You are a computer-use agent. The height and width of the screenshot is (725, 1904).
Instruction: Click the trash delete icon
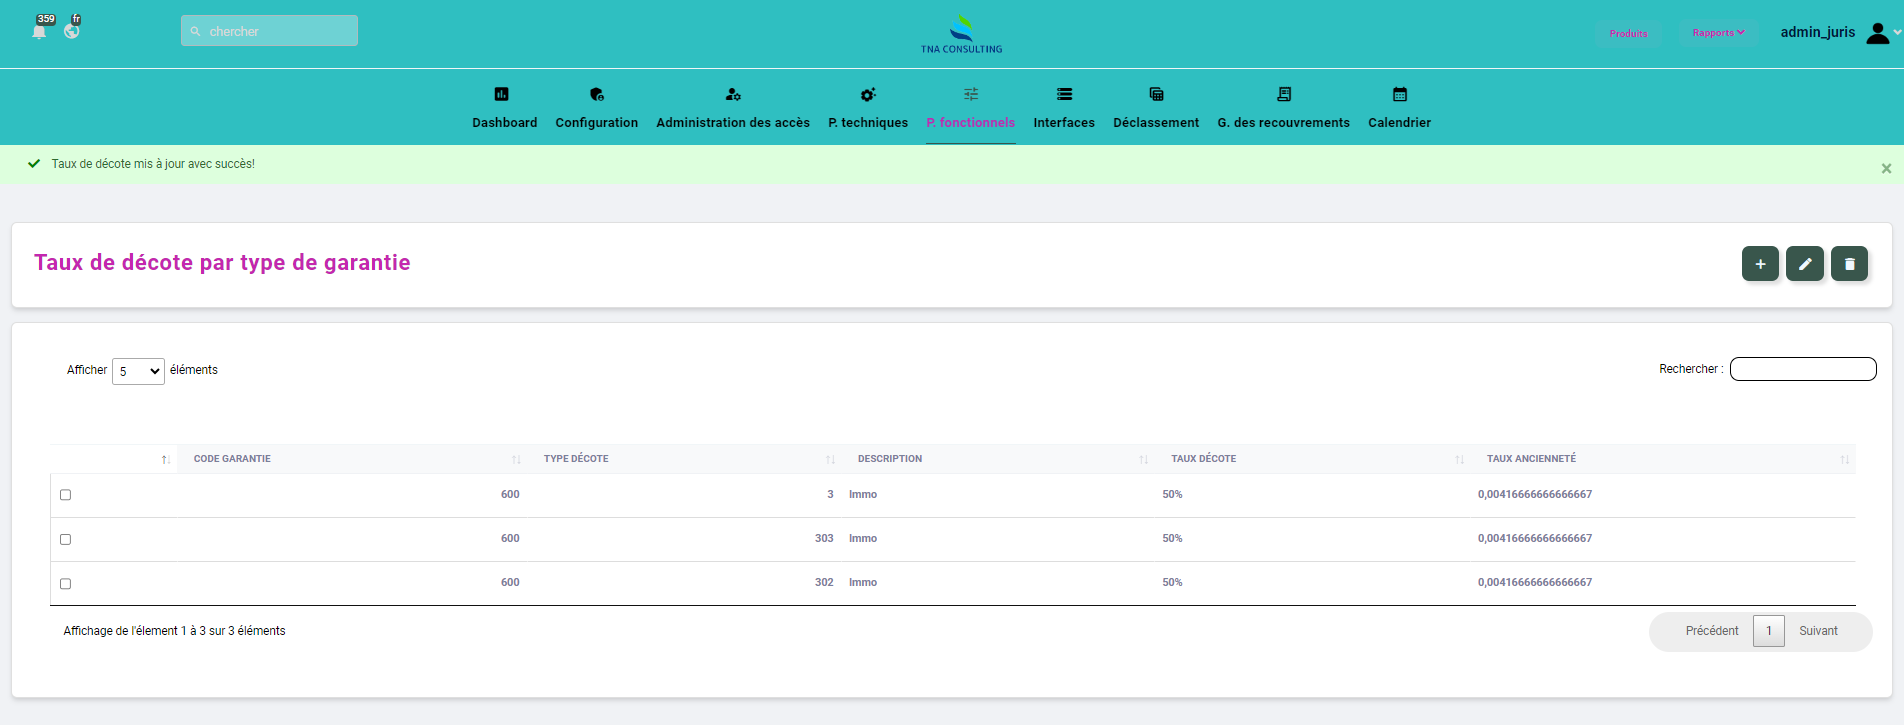1849,264
